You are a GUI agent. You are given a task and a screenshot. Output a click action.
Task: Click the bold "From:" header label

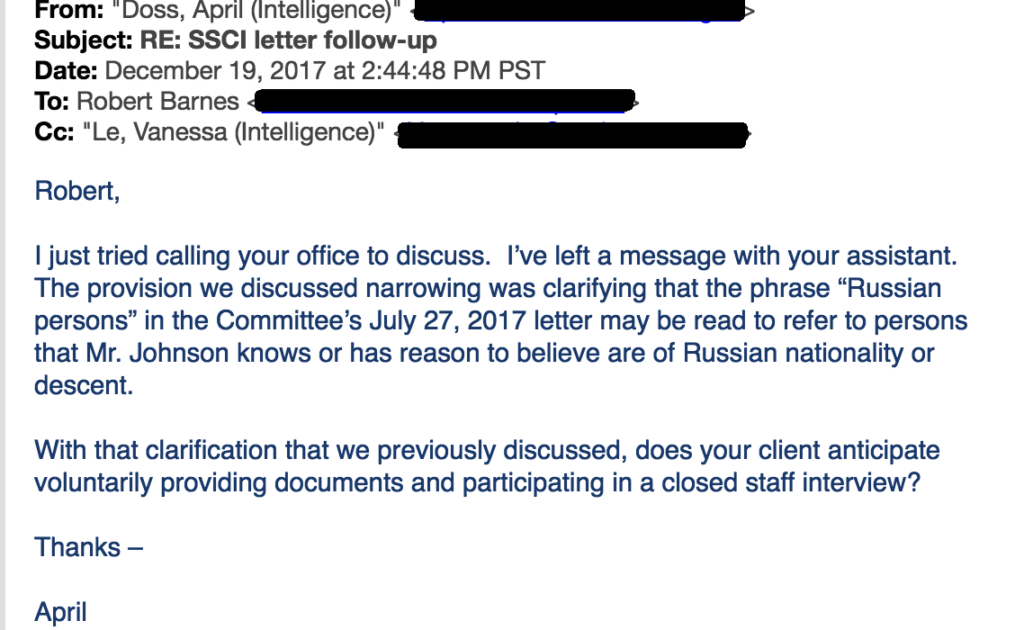(69, 10)
